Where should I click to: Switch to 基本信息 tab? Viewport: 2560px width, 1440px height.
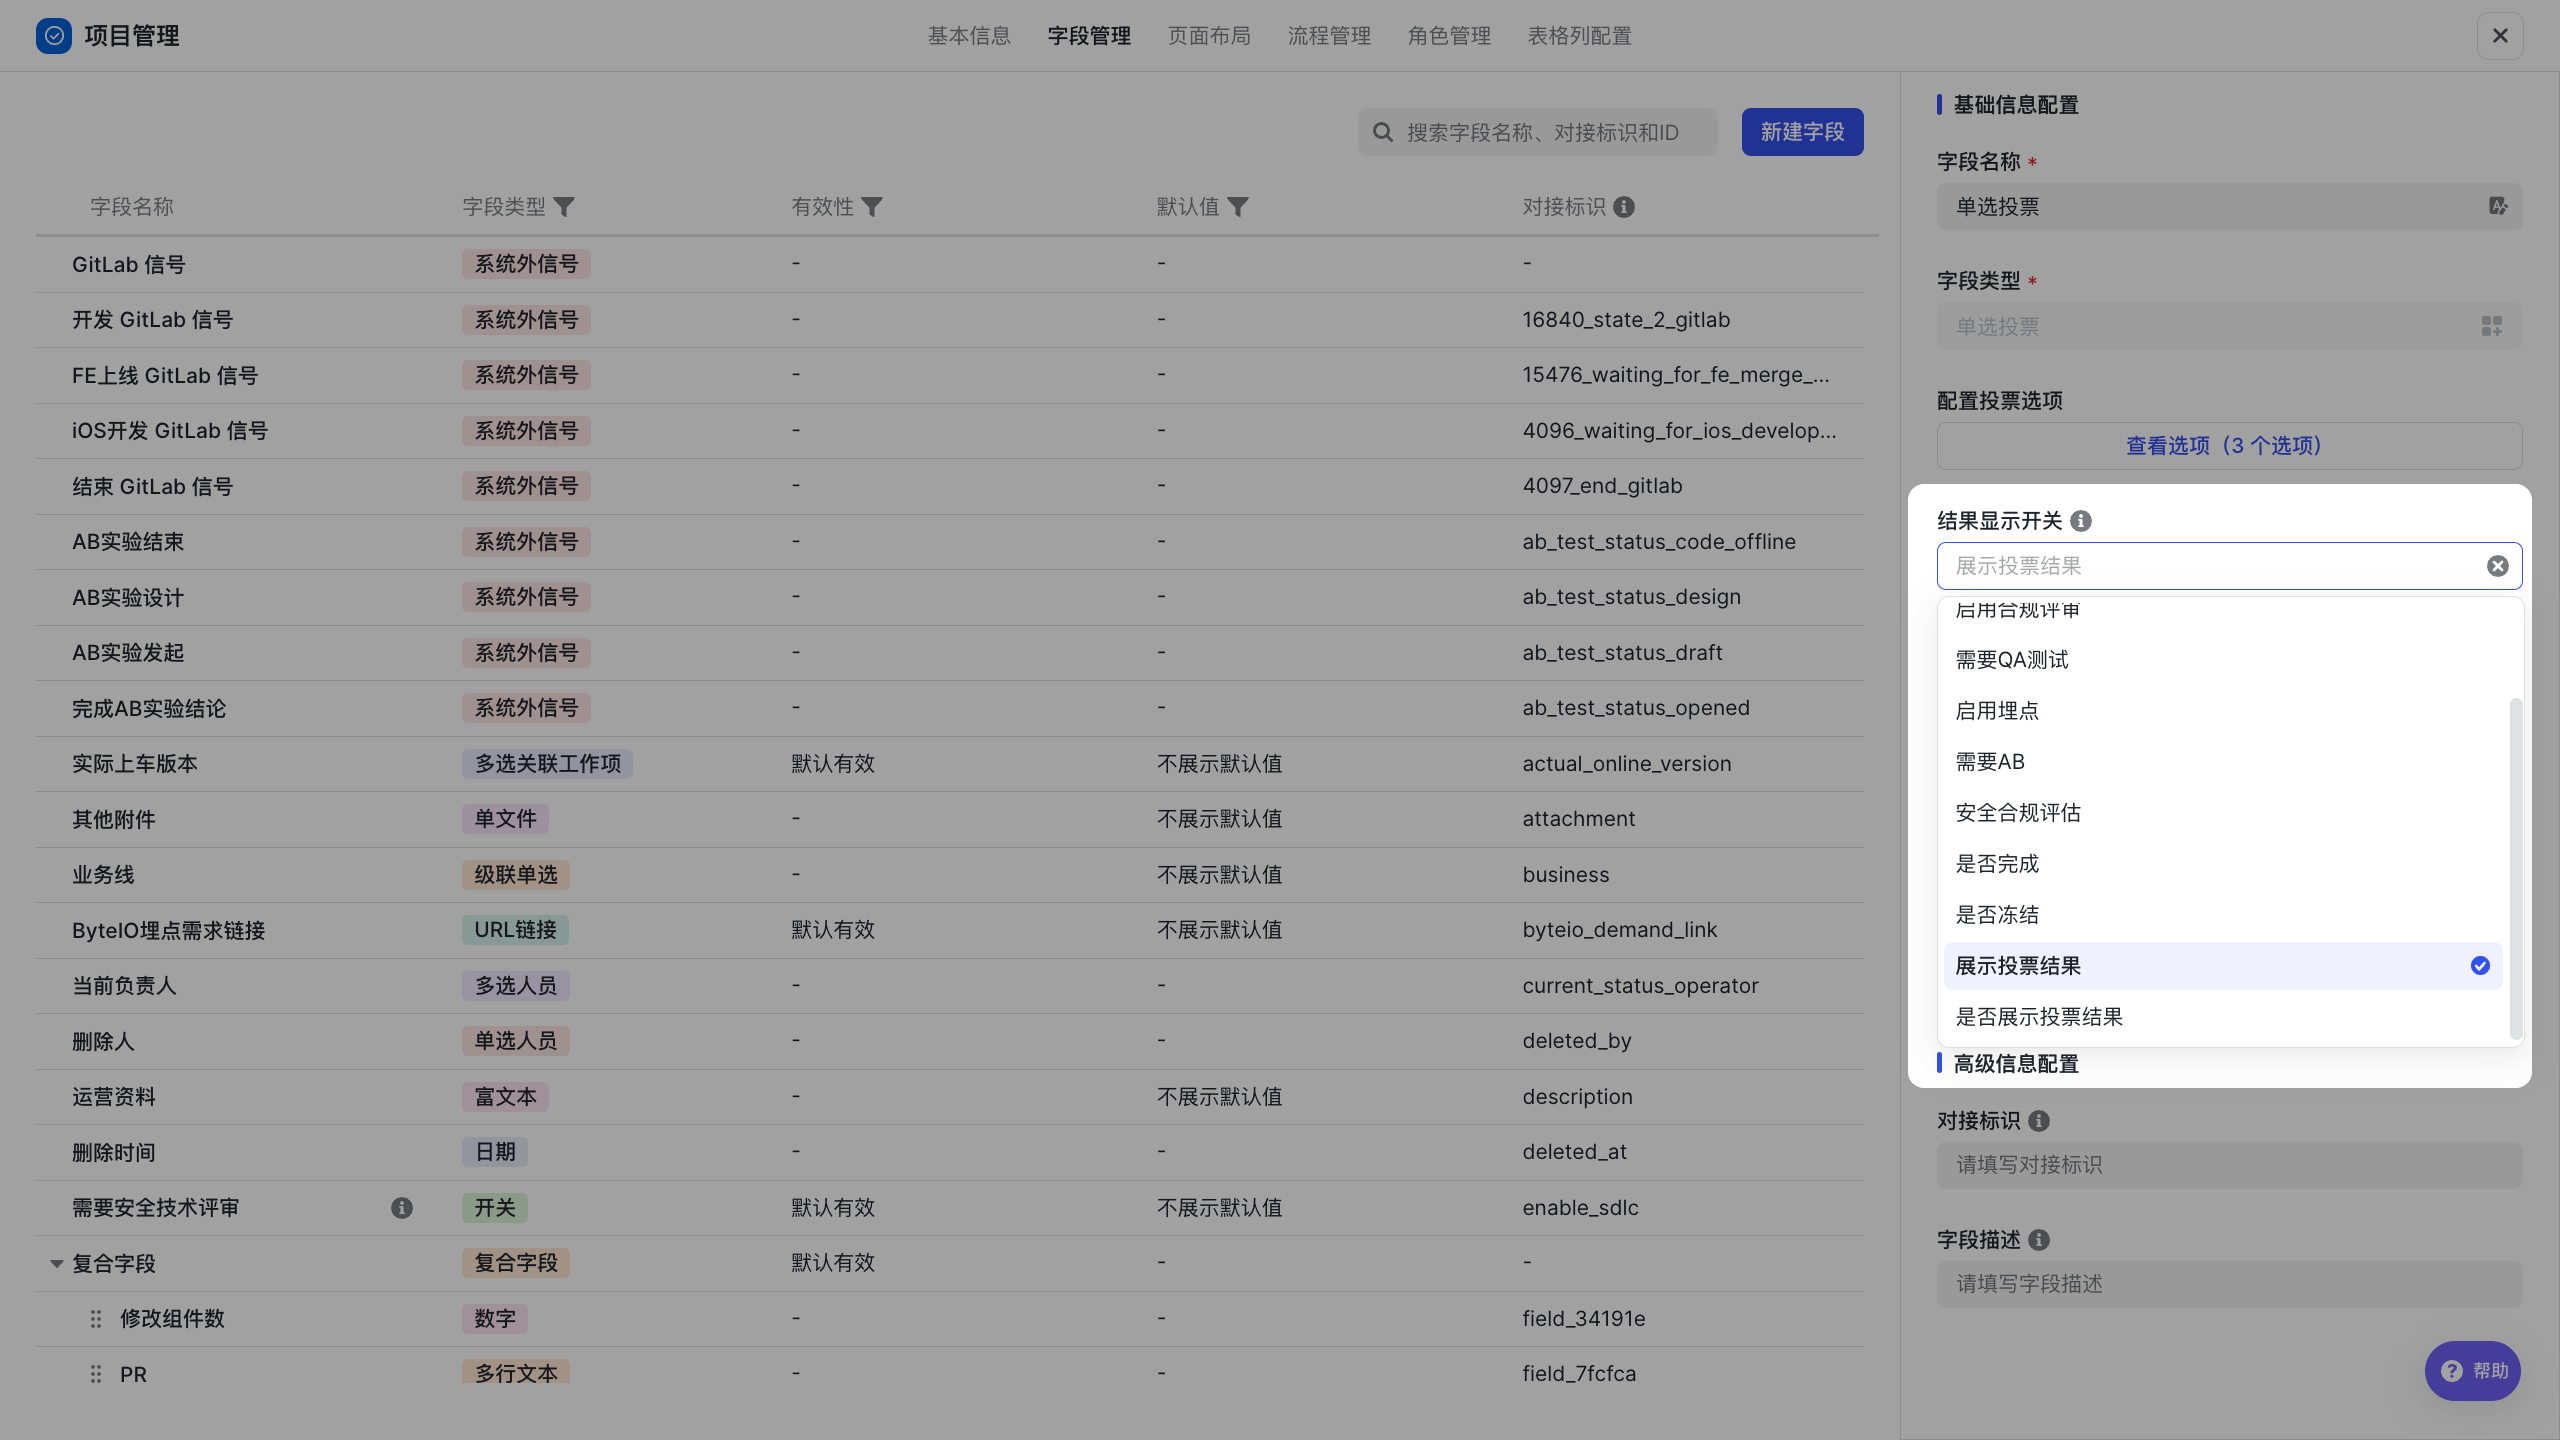pos(969,36)
